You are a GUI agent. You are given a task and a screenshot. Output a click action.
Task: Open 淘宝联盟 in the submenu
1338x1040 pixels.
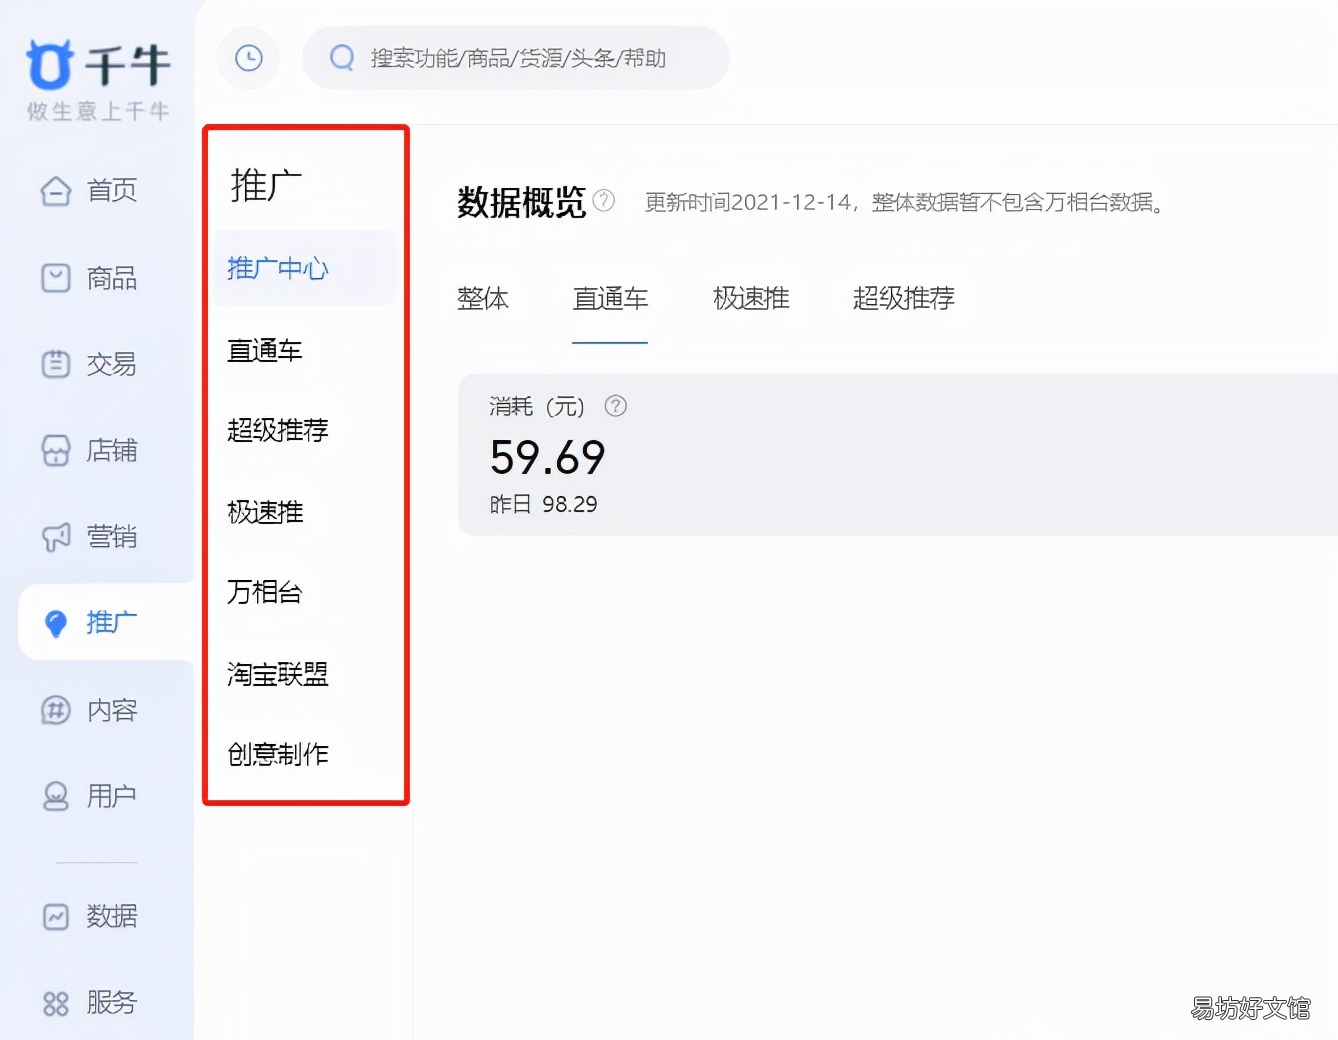click(278, 674)
